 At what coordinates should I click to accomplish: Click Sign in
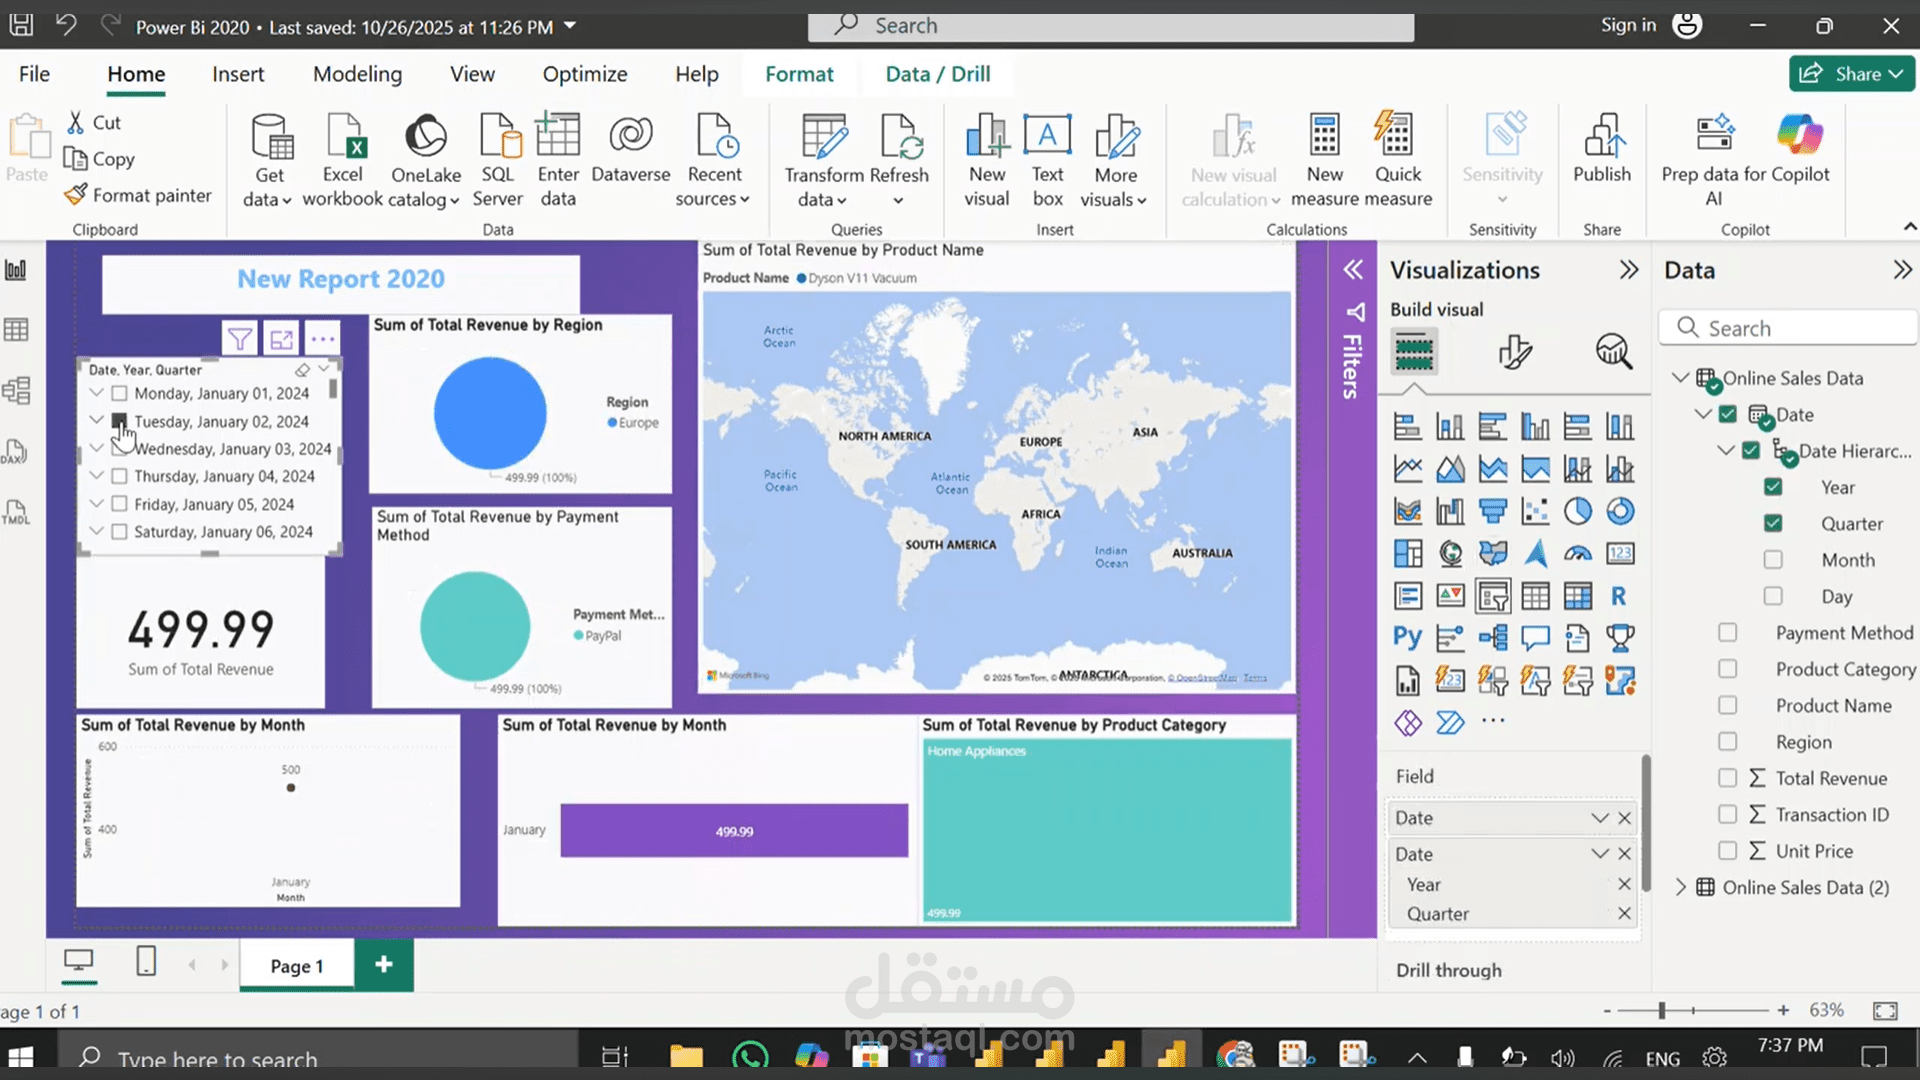tap(1628, 25)
